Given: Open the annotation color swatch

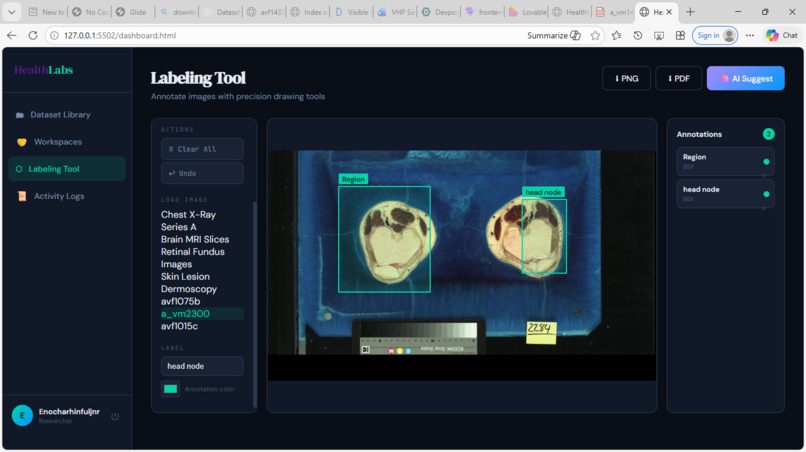Looking at the screenshot, I should (x=171, y=389).
